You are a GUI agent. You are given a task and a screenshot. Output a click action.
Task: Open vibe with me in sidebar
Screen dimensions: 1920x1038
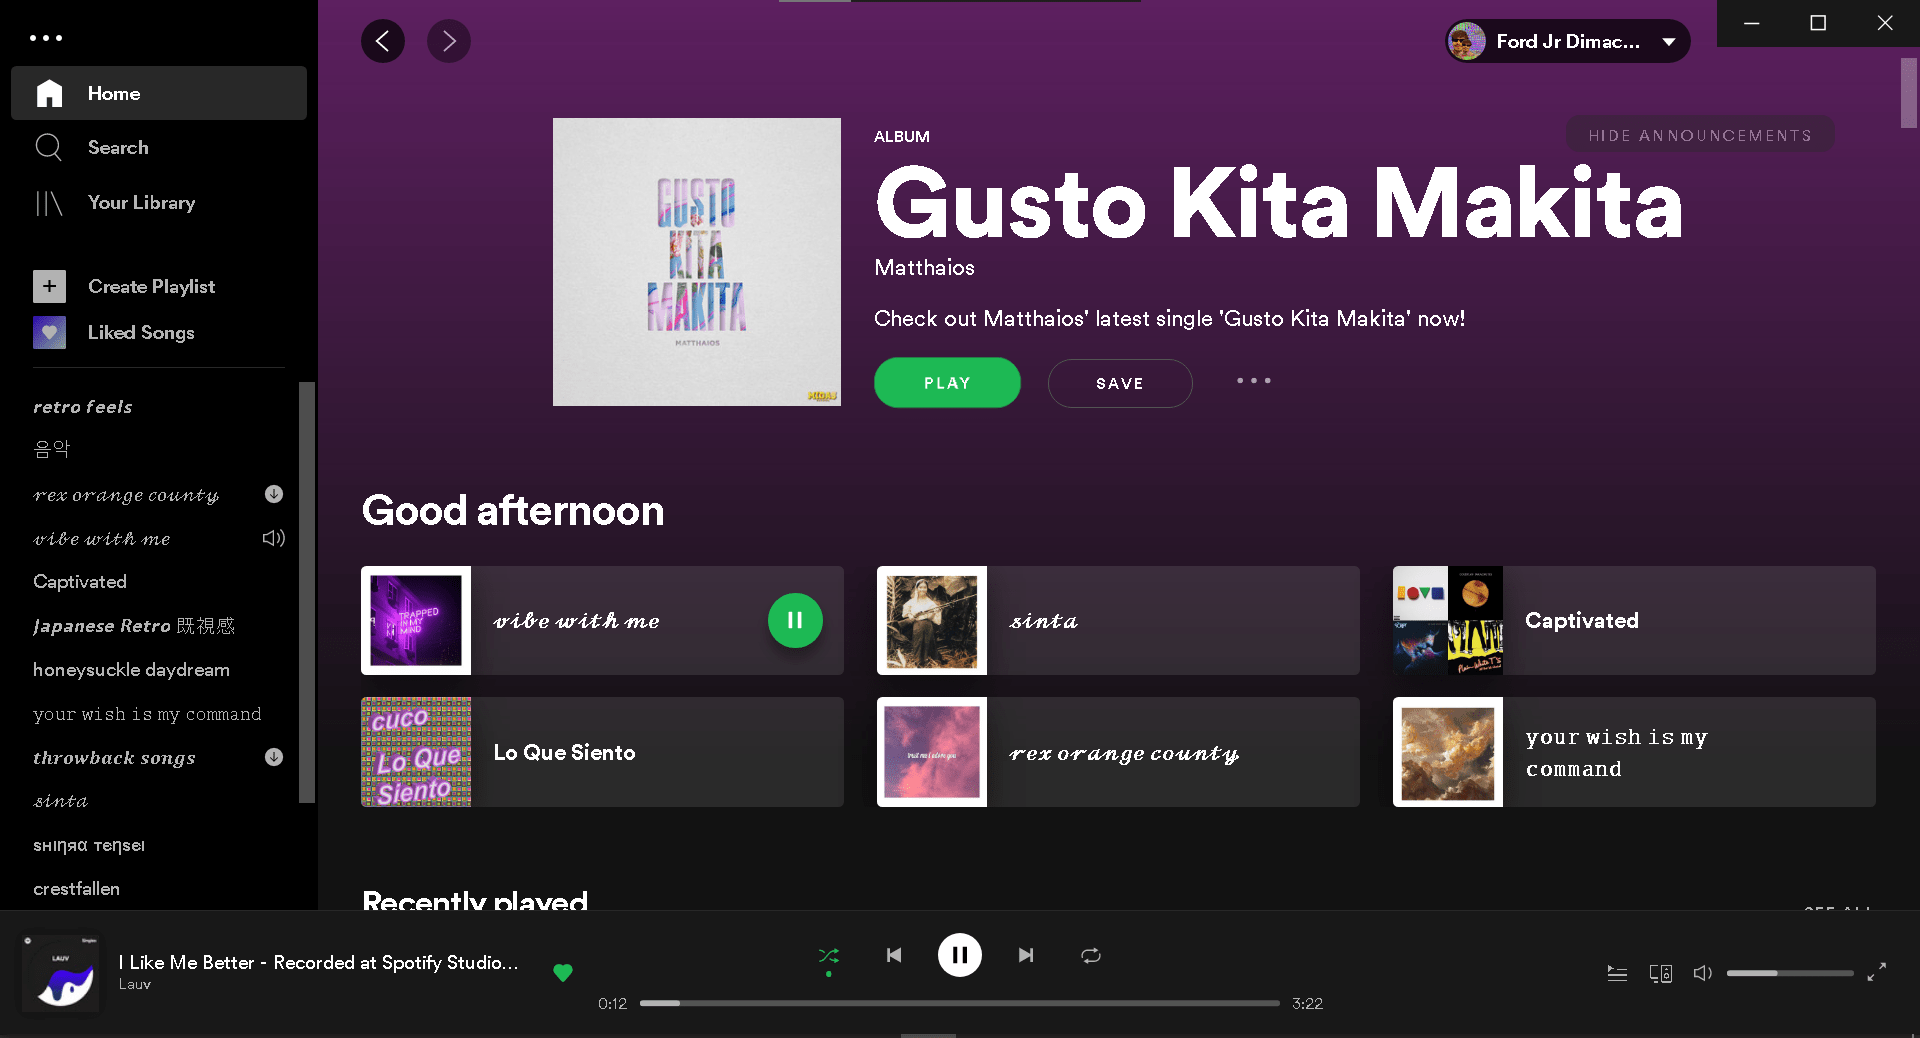[x=102, y=538]
